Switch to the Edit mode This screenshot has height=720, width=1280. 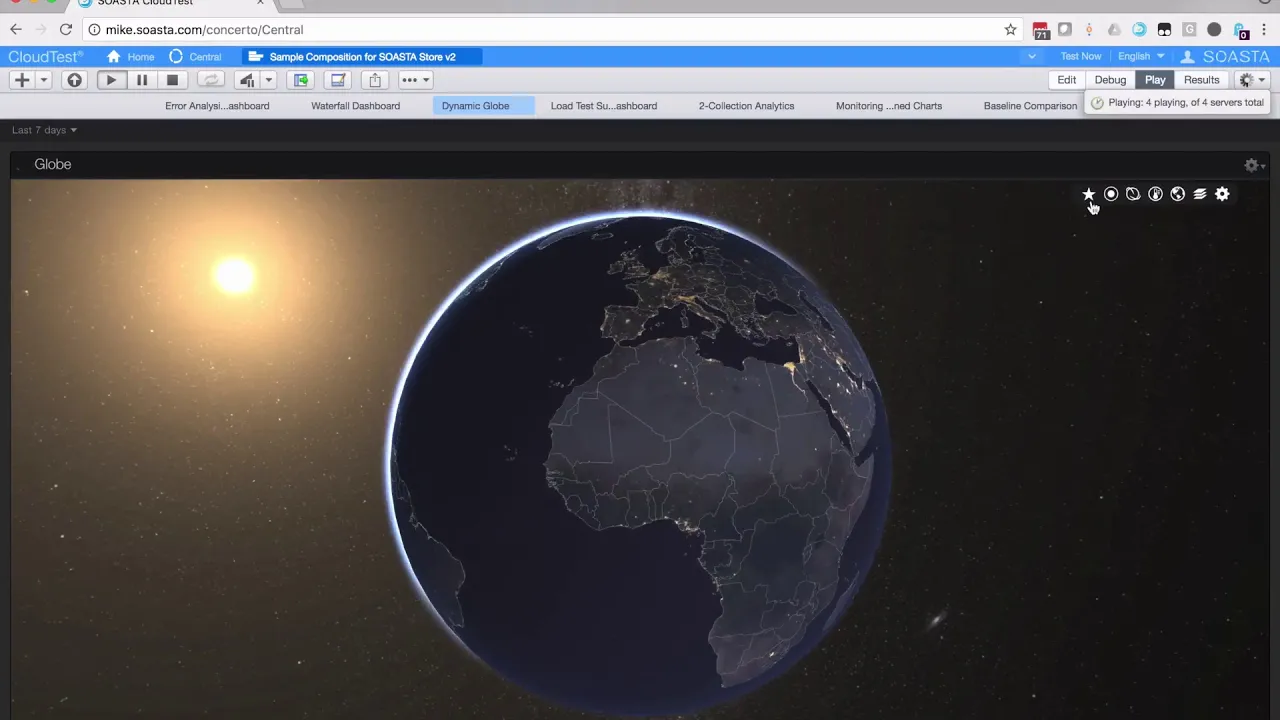pos(1067,80)
